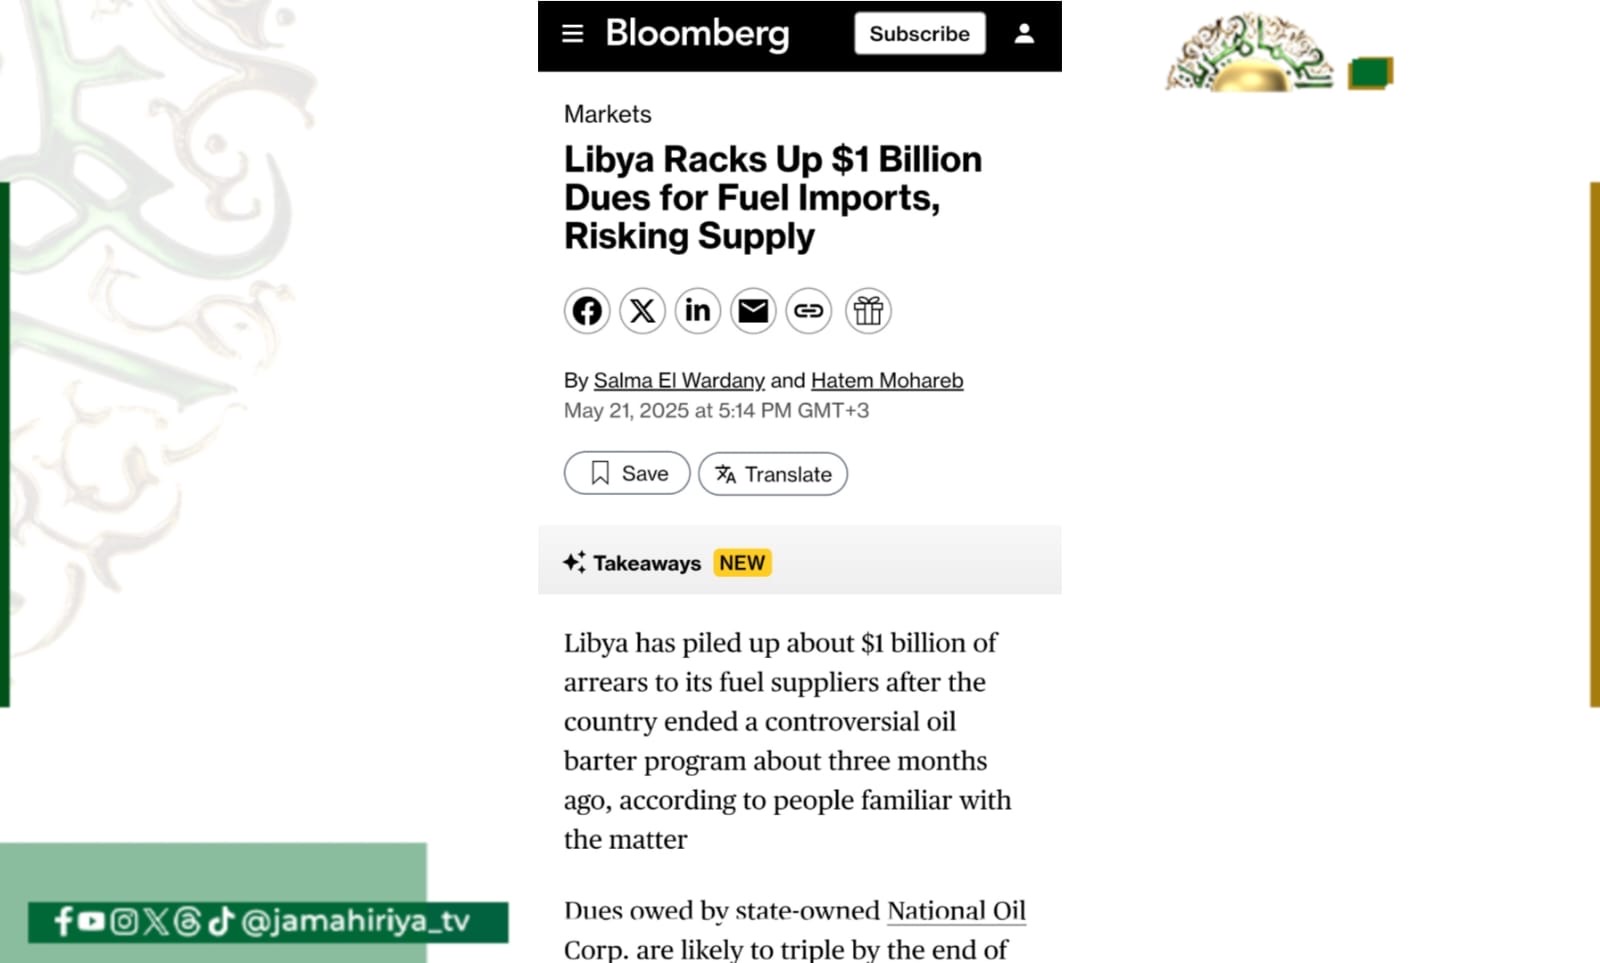1600x963 pixels.
Task: Share article on Facebook
Action: pyautogui.click(x=587, y=311)
